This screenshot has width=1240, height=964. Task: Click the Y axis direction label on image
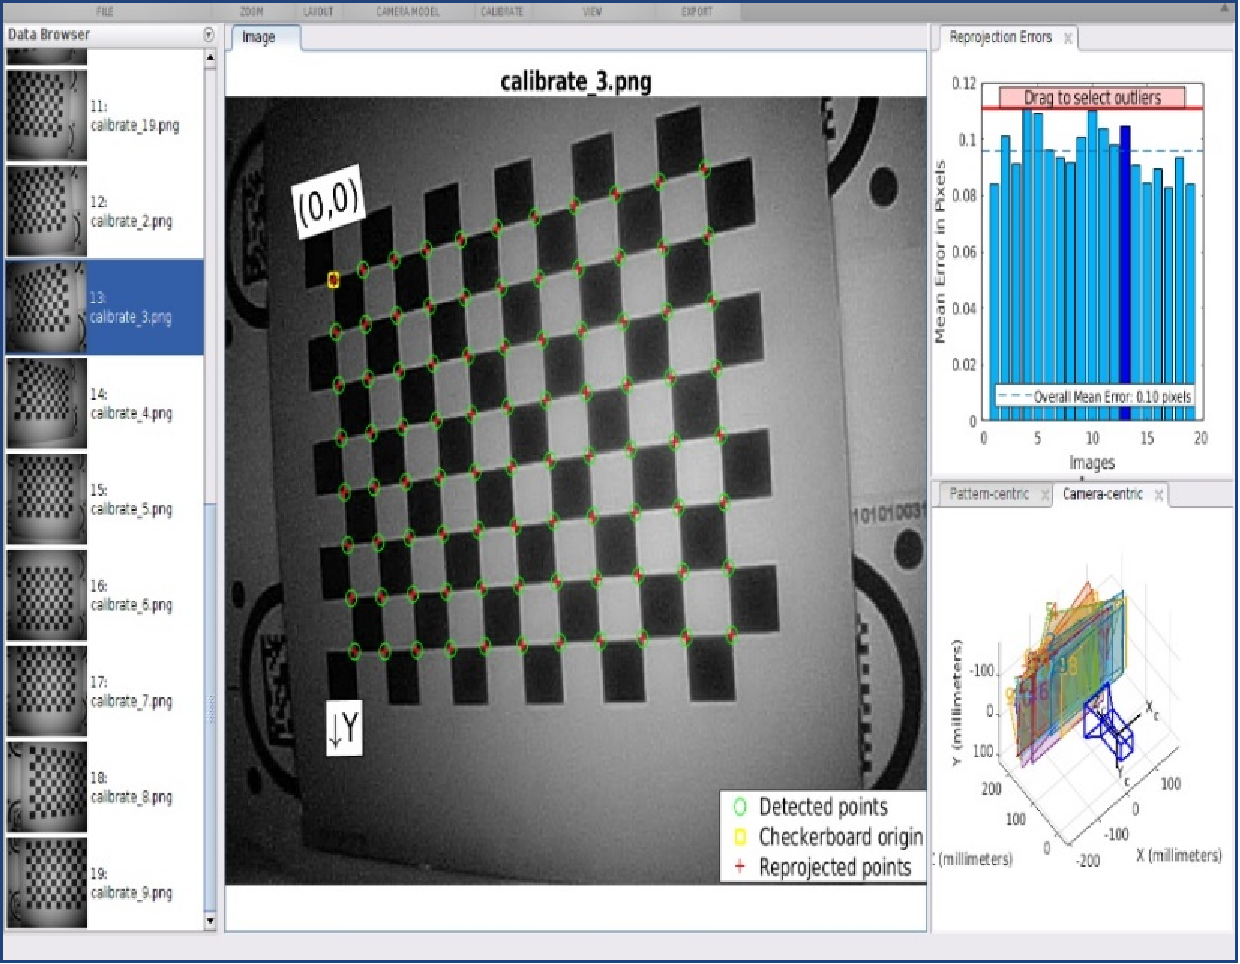coord(344,728)
